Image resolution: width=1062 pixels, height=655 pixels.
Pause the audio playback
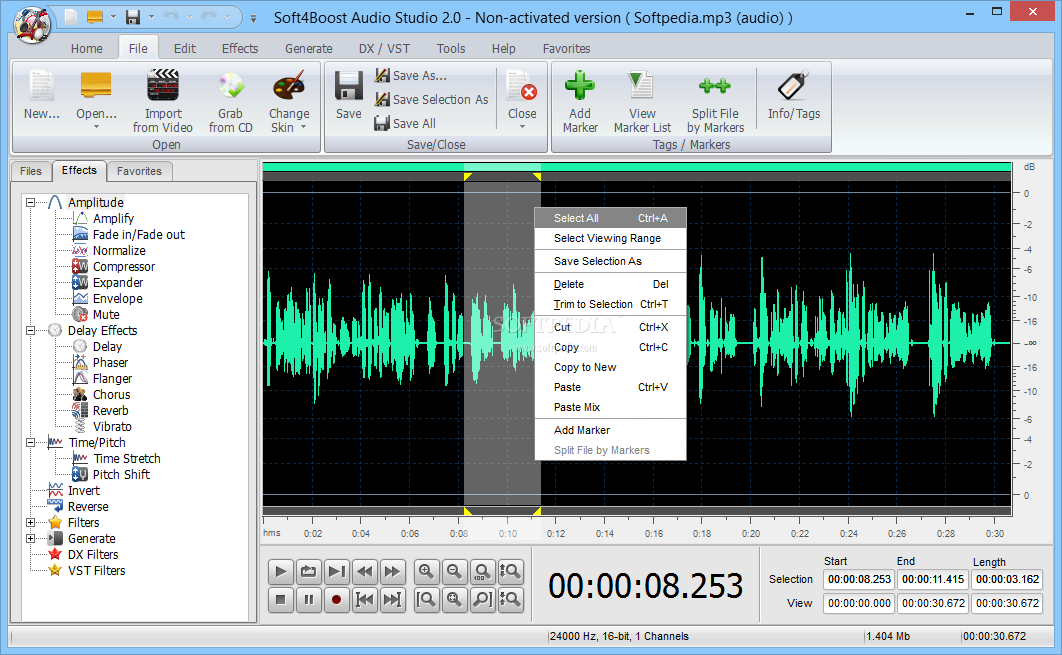coord(308,599)
